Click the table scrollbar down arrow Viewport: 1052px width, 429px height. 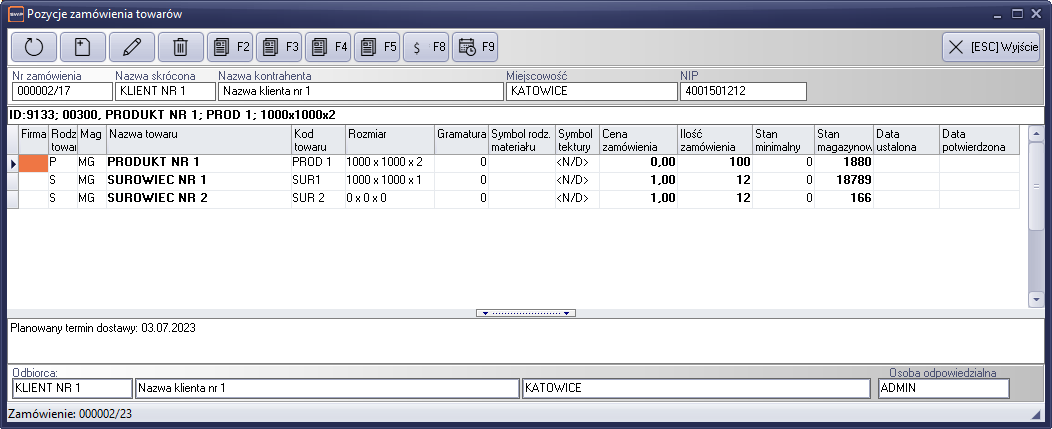(1036, 300)
